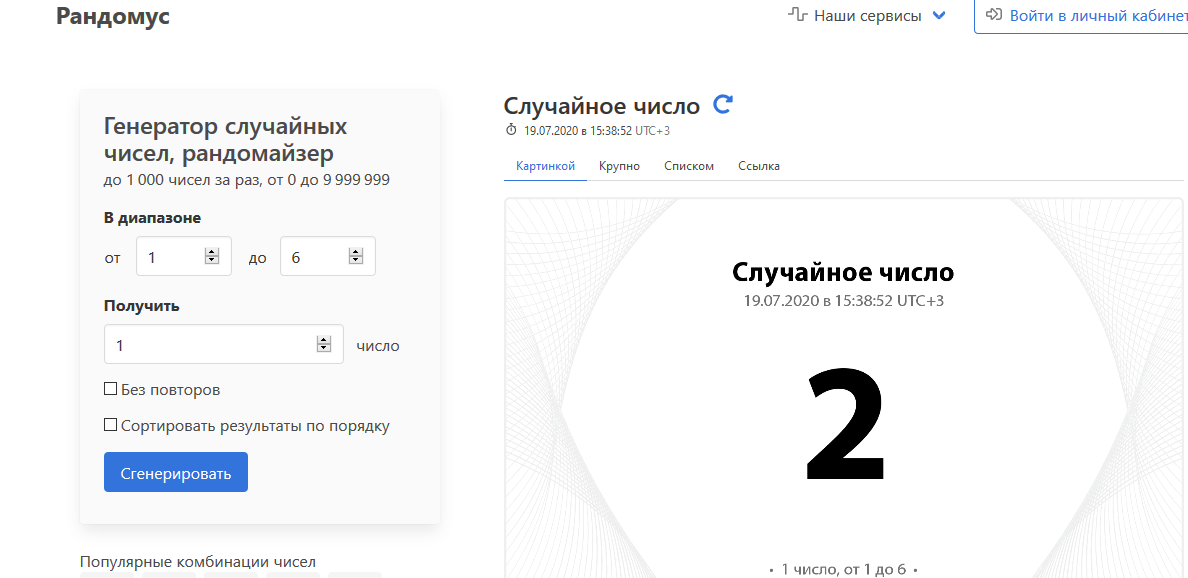Expand the Наши сервисы dropdown chevron
This screenshot has height=578, width=1188.
(x=939, y=15)
